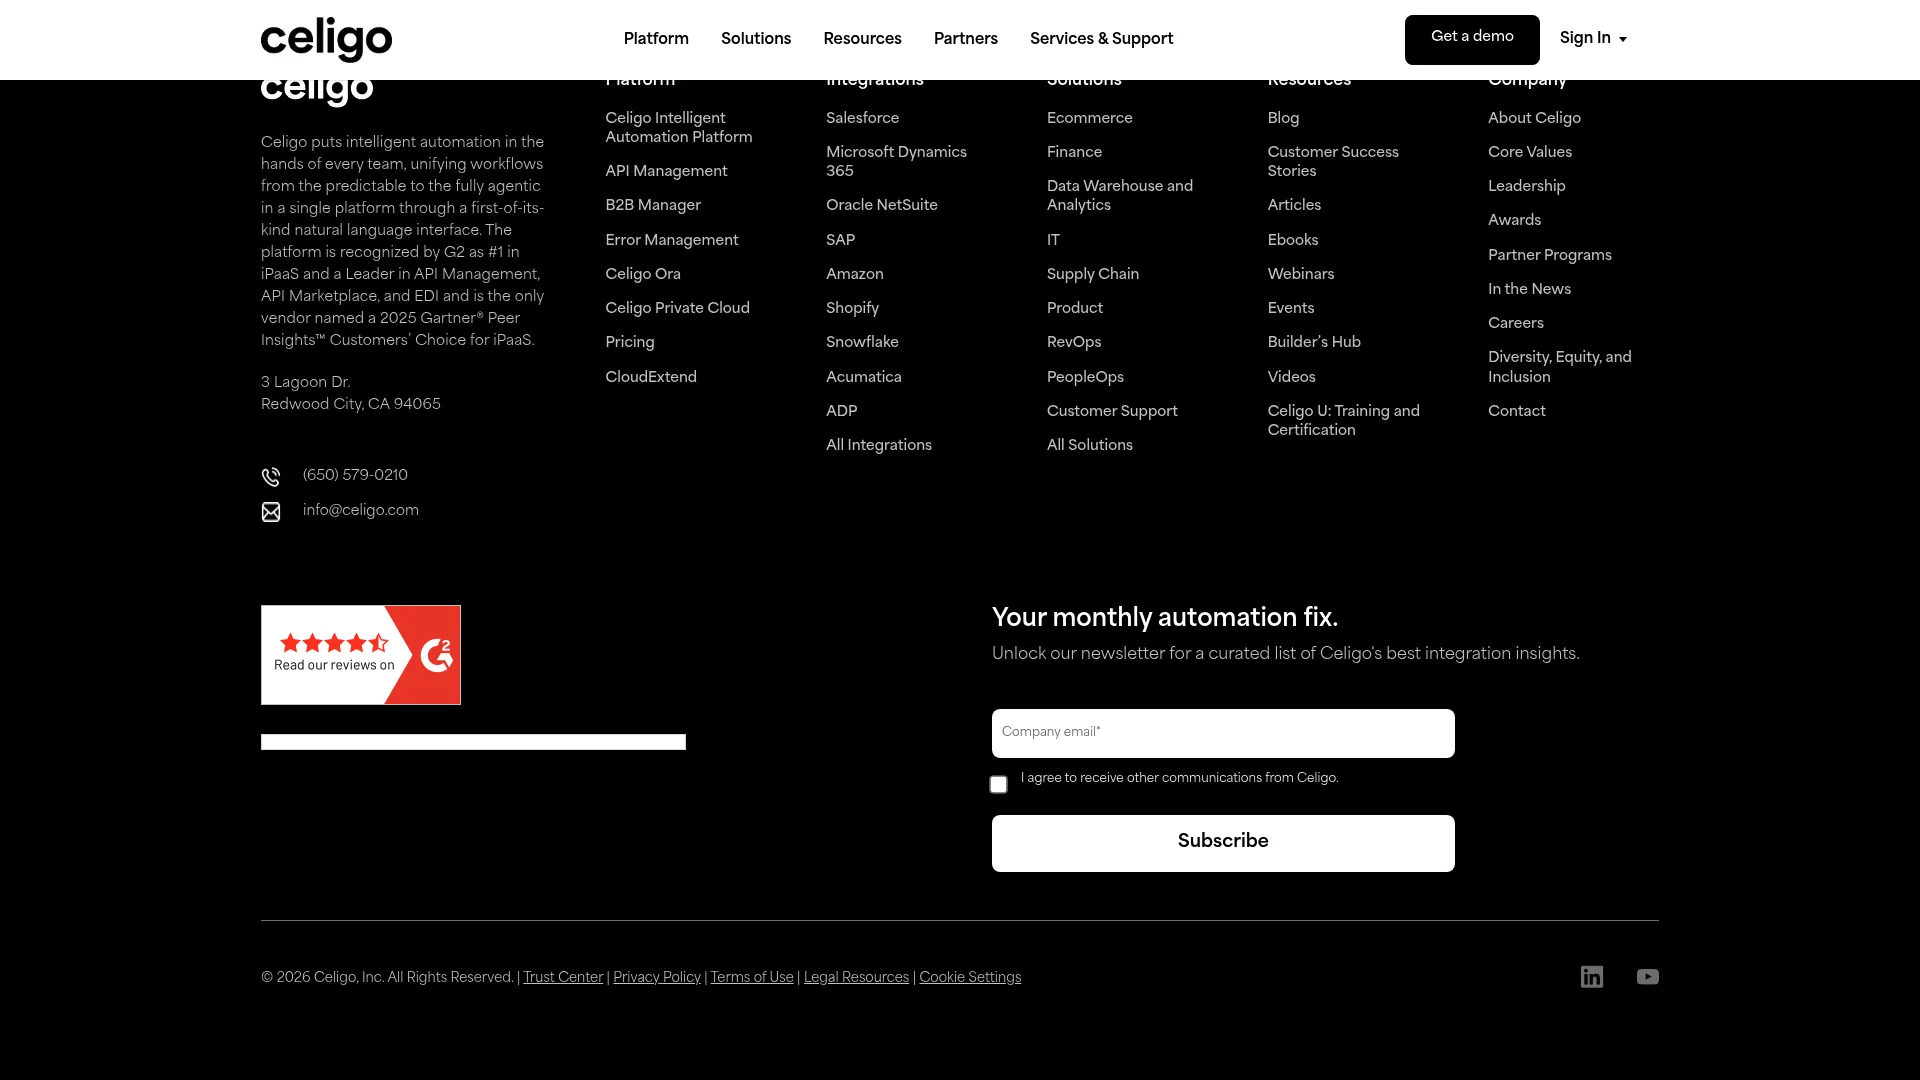This screenshot has width=1920, height=1080.
Task: Open the Snowflake integration link
Action: coord(862,343)
